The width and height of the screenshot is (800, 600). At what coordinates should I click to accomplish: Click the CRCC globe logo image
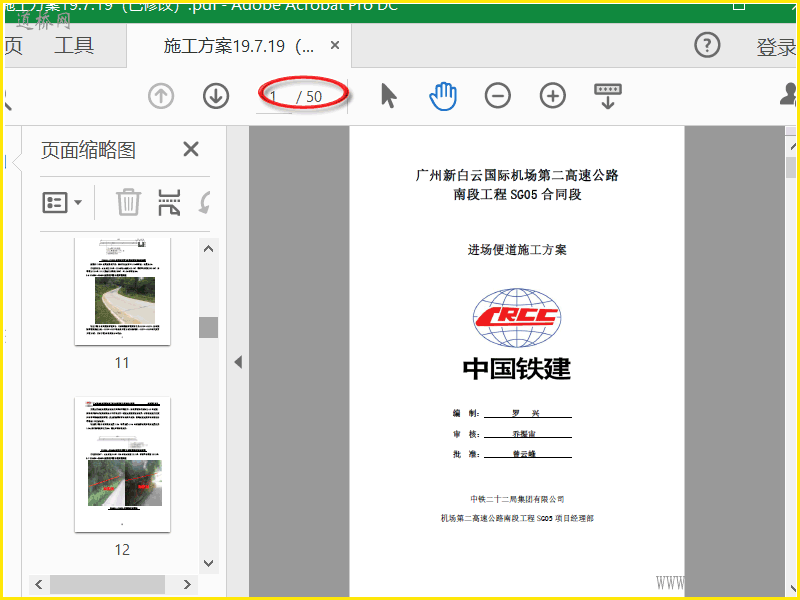517,317
